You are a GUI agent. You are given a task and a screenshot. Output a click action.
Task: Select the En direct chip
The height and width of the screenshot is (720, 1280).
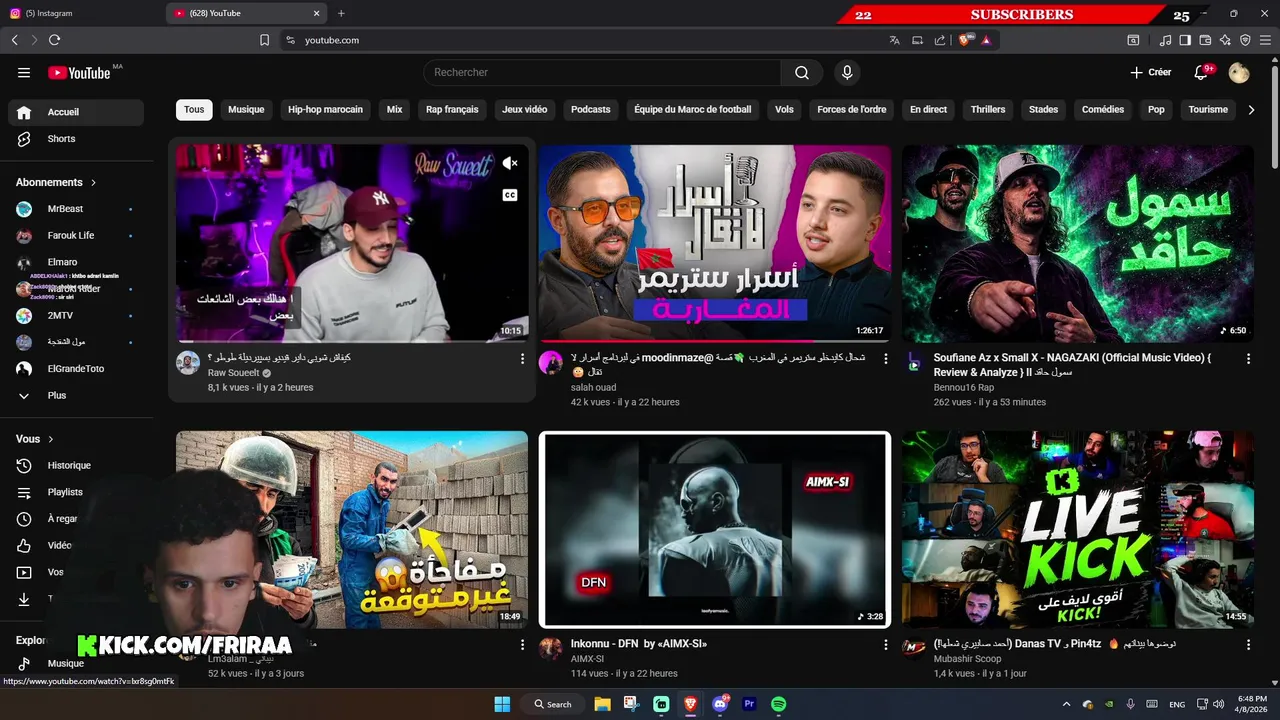928,110
